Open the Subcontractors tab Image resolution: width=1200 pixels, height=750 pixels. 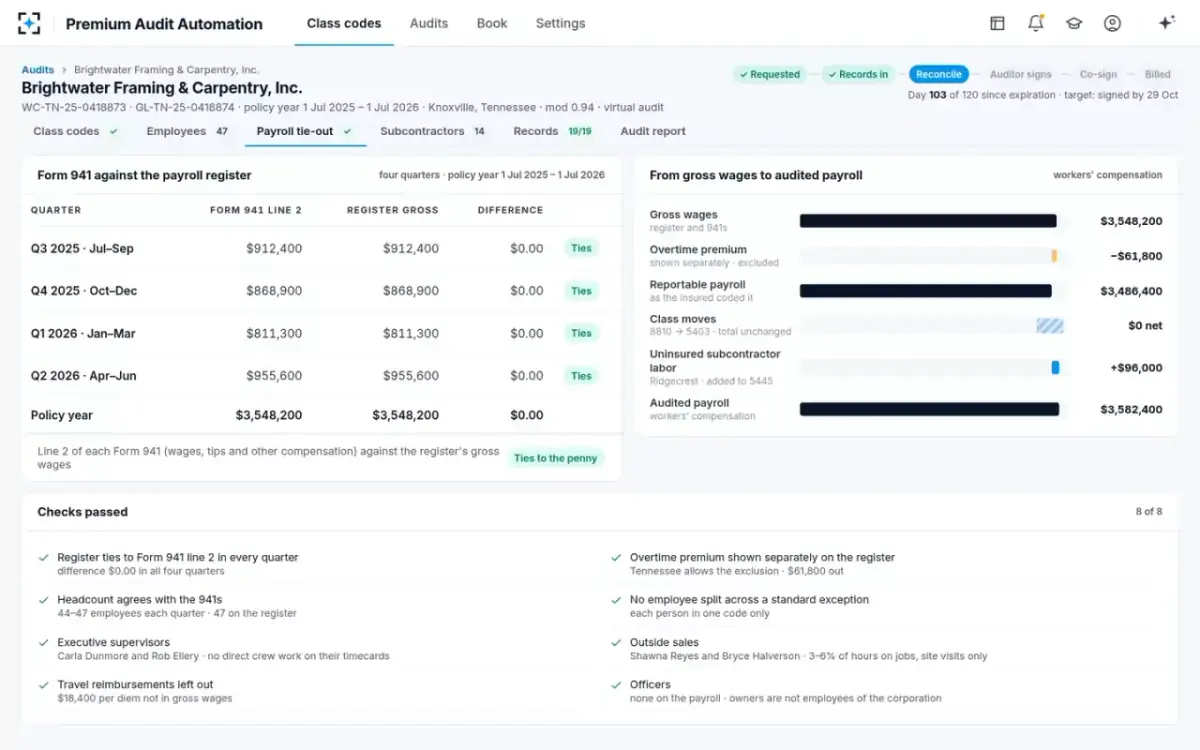pyautogui.click(x=433, y=131)
